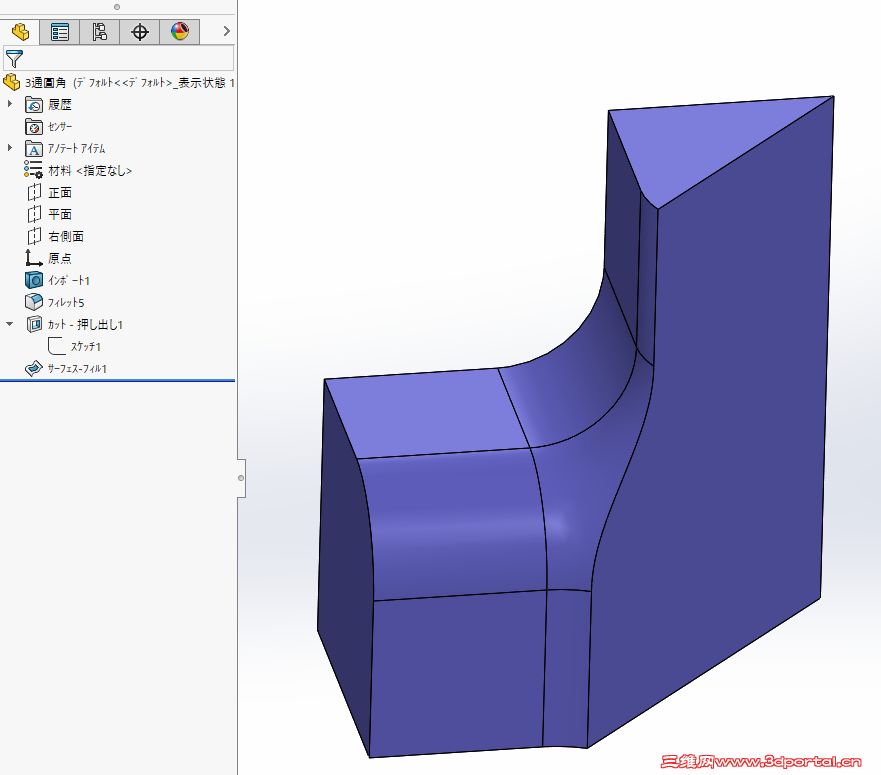881x775 pixels.
Task: Select the 右側面 right plane
Action: click(66, 237)
